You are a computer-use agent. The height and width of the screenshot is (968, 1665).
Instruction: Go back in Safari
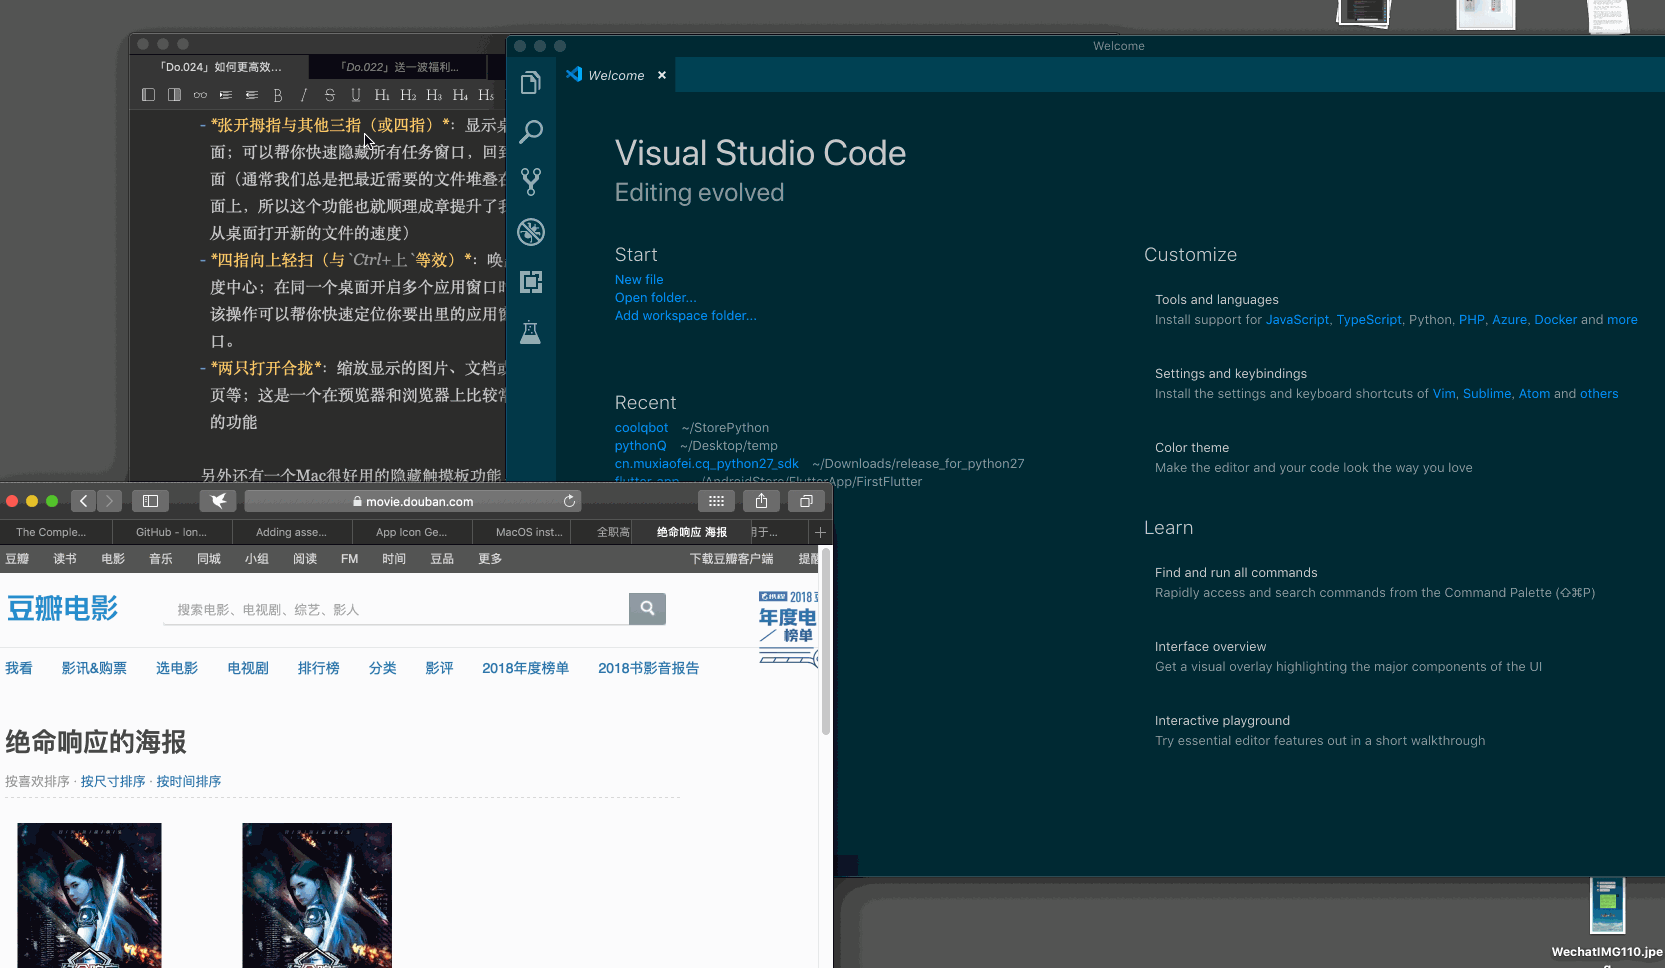tap(84, 501)
